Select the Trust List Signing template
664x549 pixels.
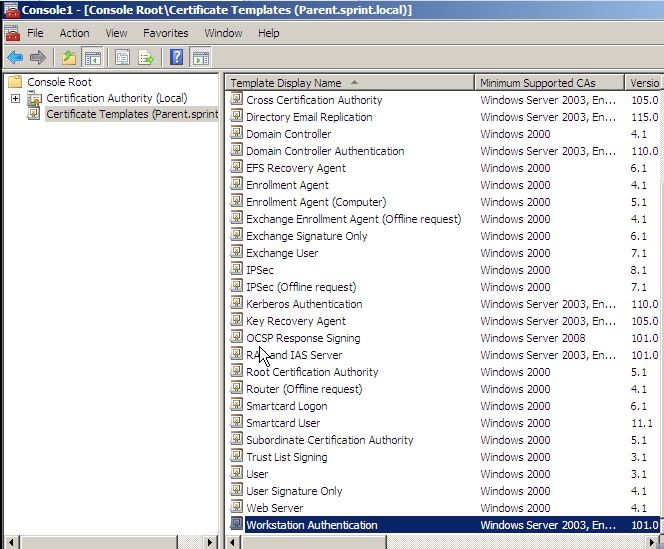(x=287, y=457)
